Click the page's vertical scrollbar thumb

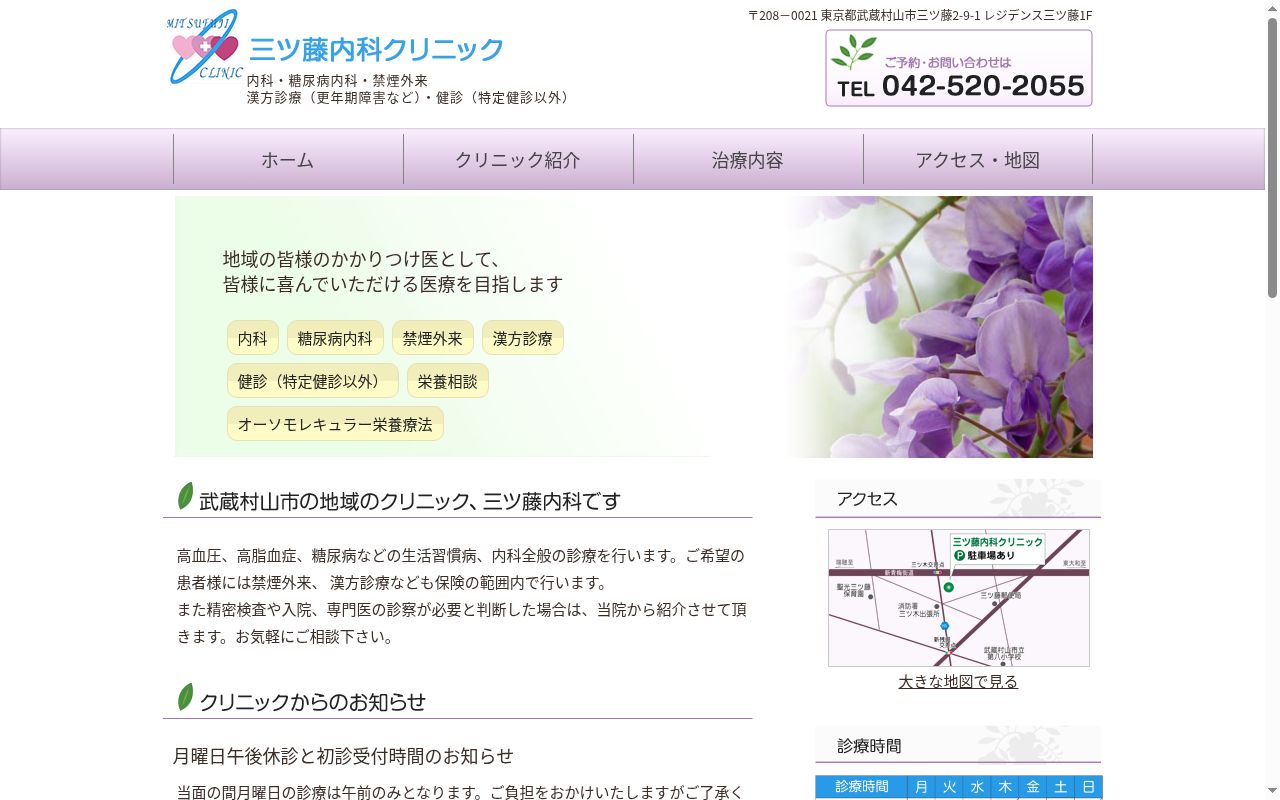pyautogui.click(x=1272, y=158)
